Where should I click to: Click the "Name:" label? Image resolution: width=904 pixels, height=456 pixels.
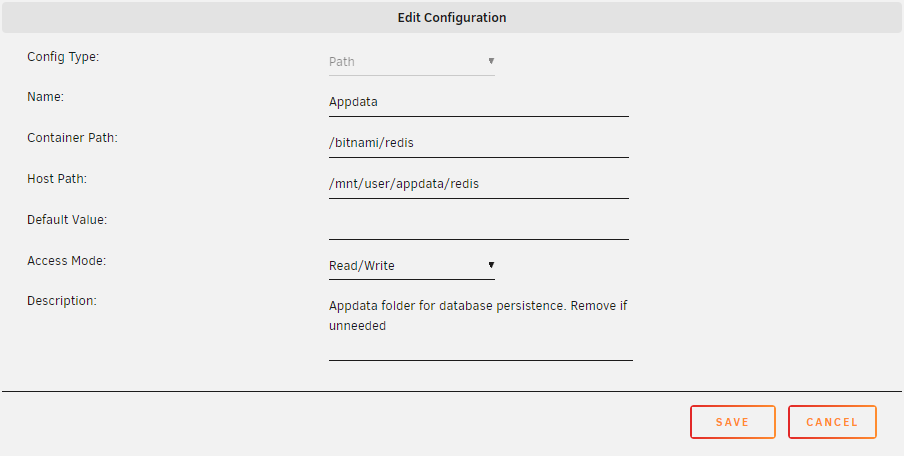pos(46,97)
